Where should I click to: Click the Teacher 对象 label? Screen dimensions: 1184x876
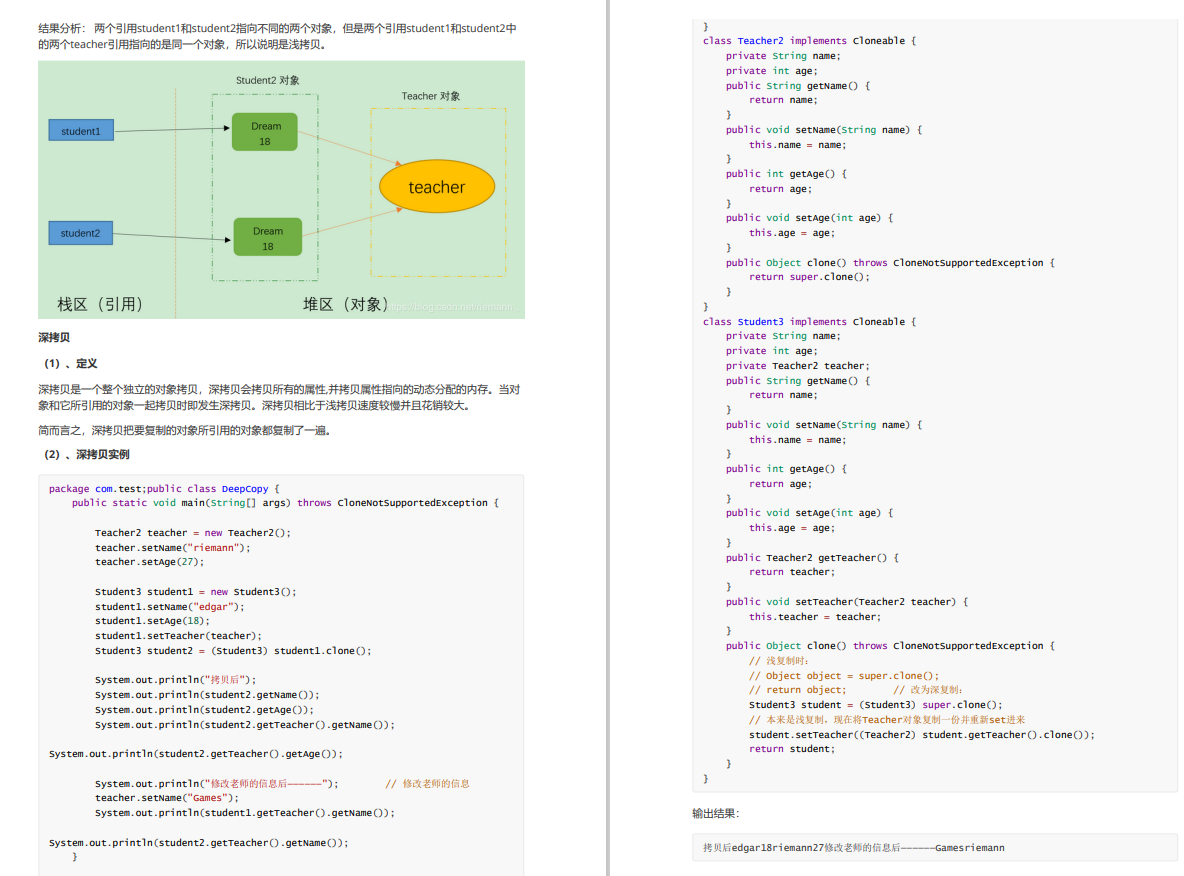[x=430, y=96]
